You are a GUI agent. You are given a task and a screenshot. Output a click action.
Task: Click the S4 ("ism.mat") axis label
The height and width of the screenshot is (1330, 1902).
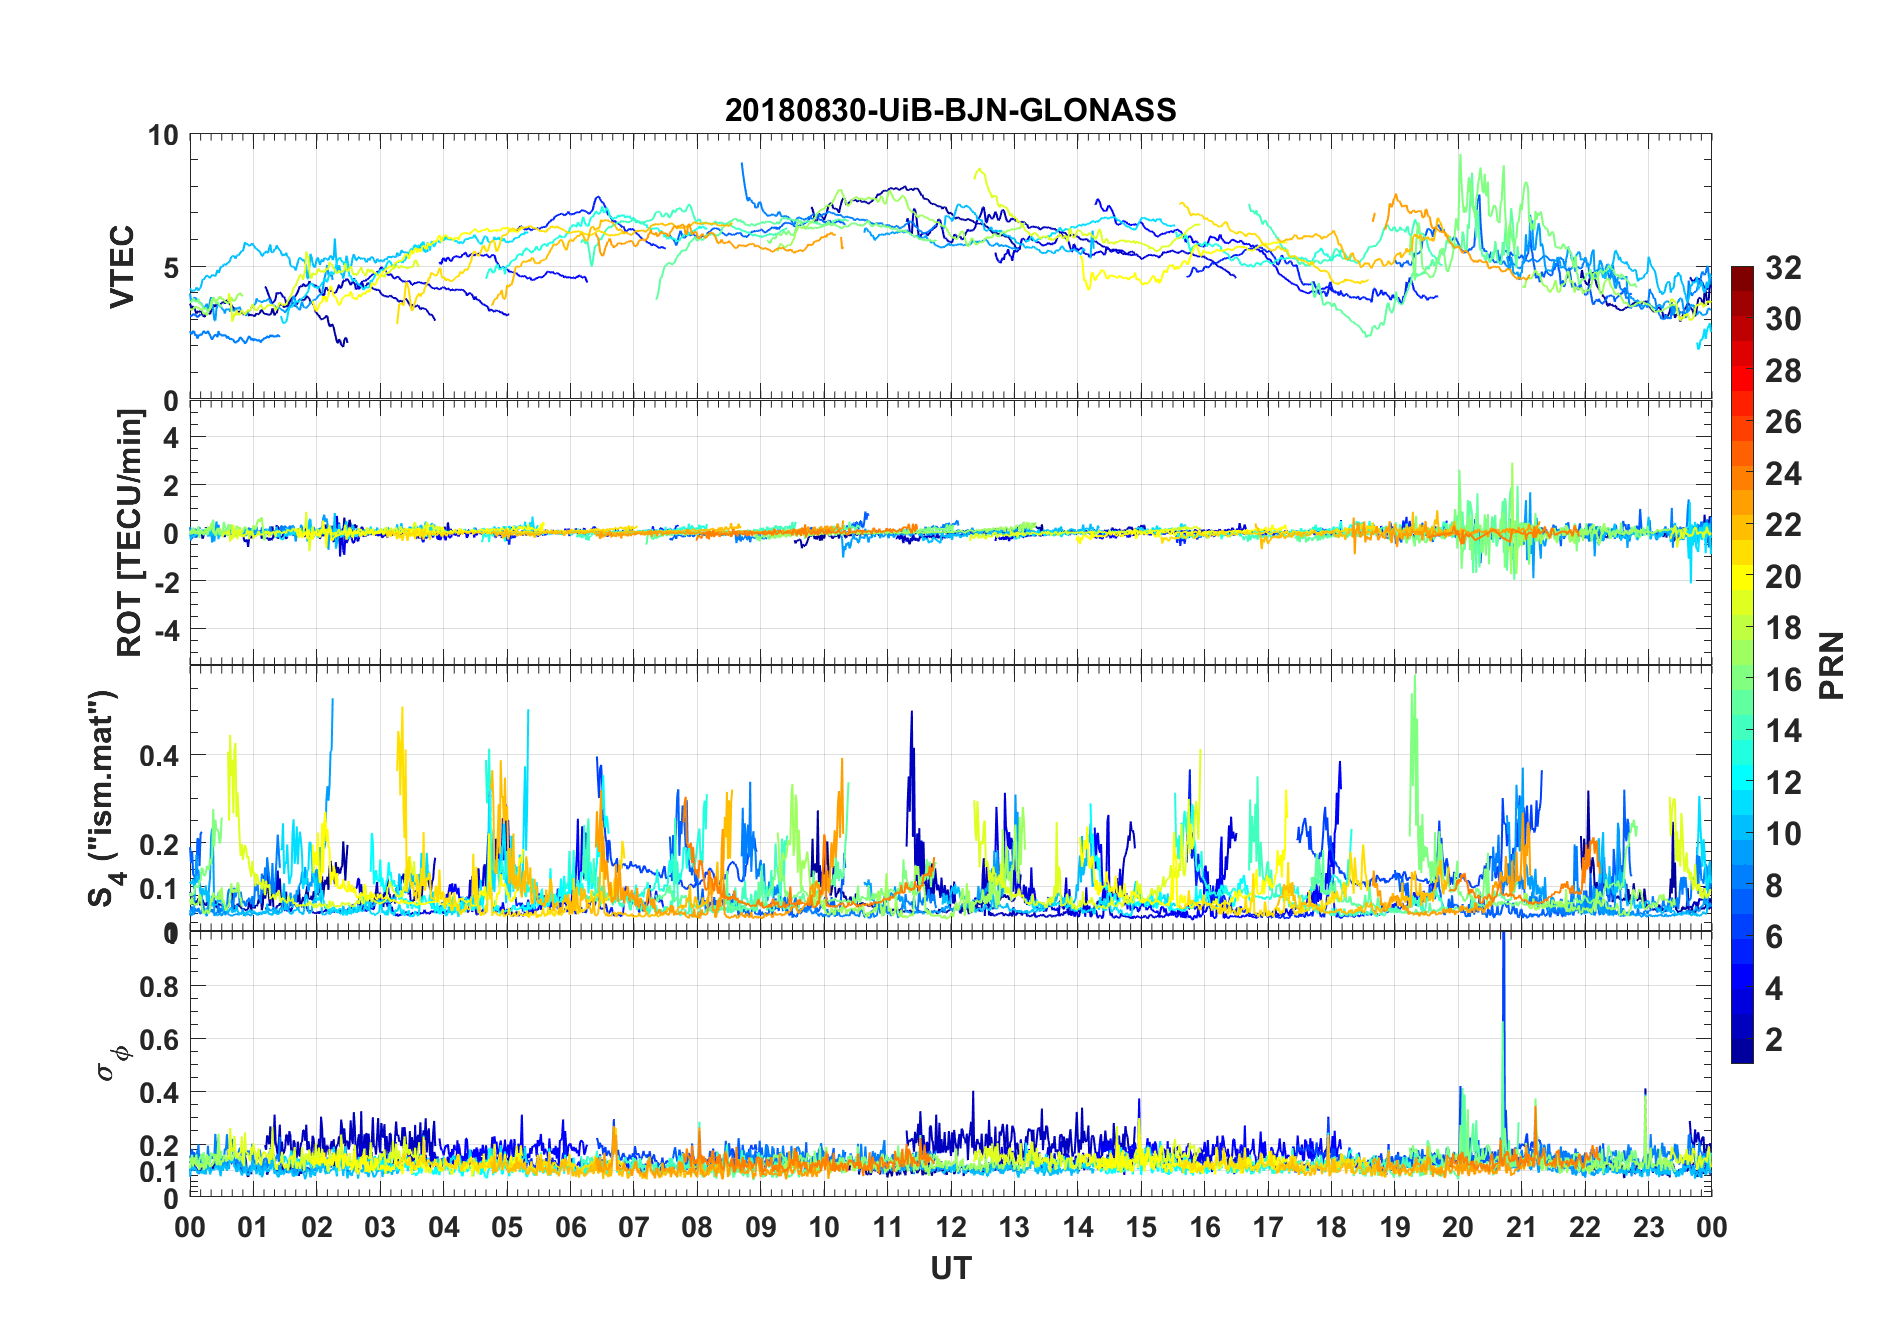point(103,797)
